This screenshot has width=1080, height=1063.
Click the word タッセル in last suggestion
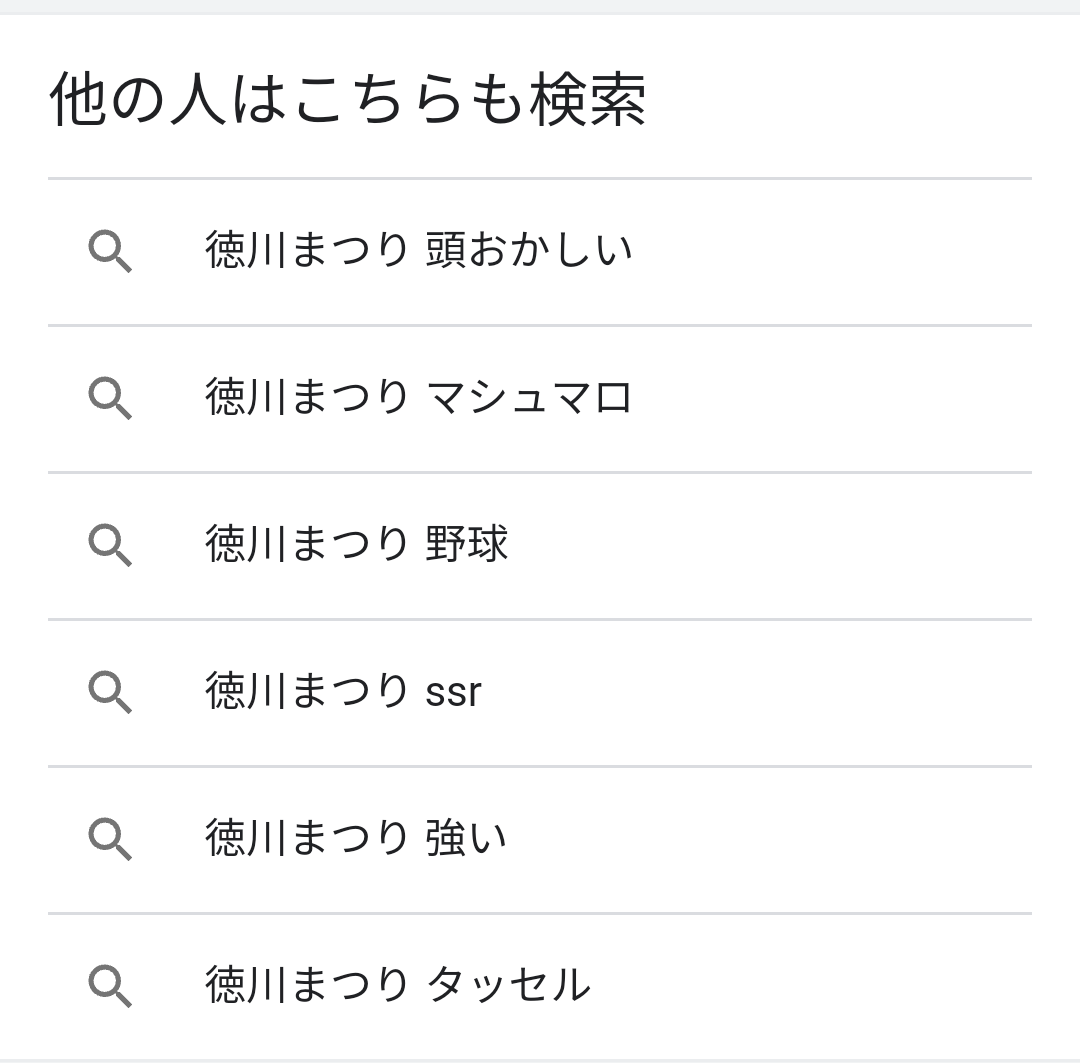point(508,984)
